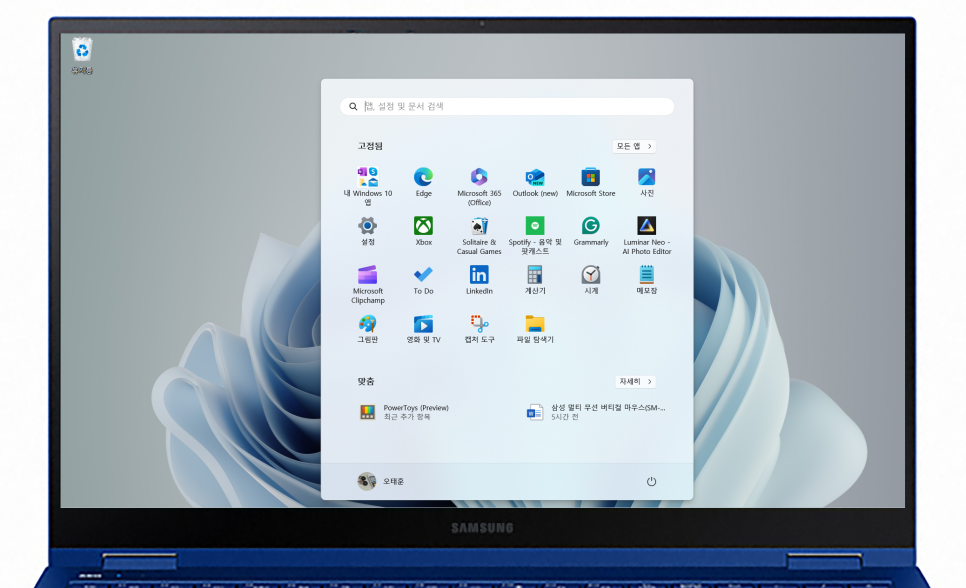Screen dimensions: 966x588
Task: Select the Recycle Bin on the desktop
Action: coord(82,56)
